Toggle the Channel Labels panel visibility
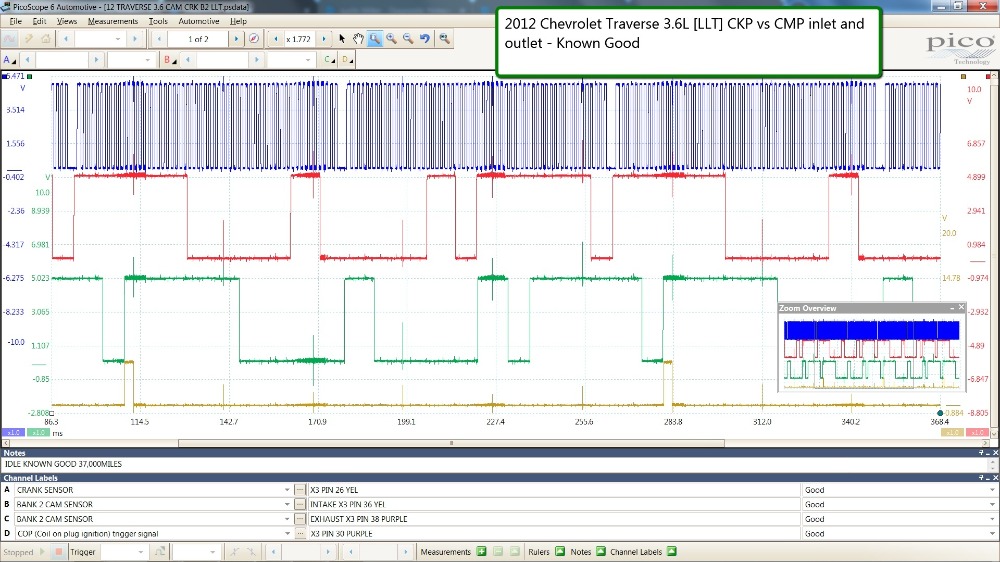This screenshot has height=562, width=1000. coord(672,552)
